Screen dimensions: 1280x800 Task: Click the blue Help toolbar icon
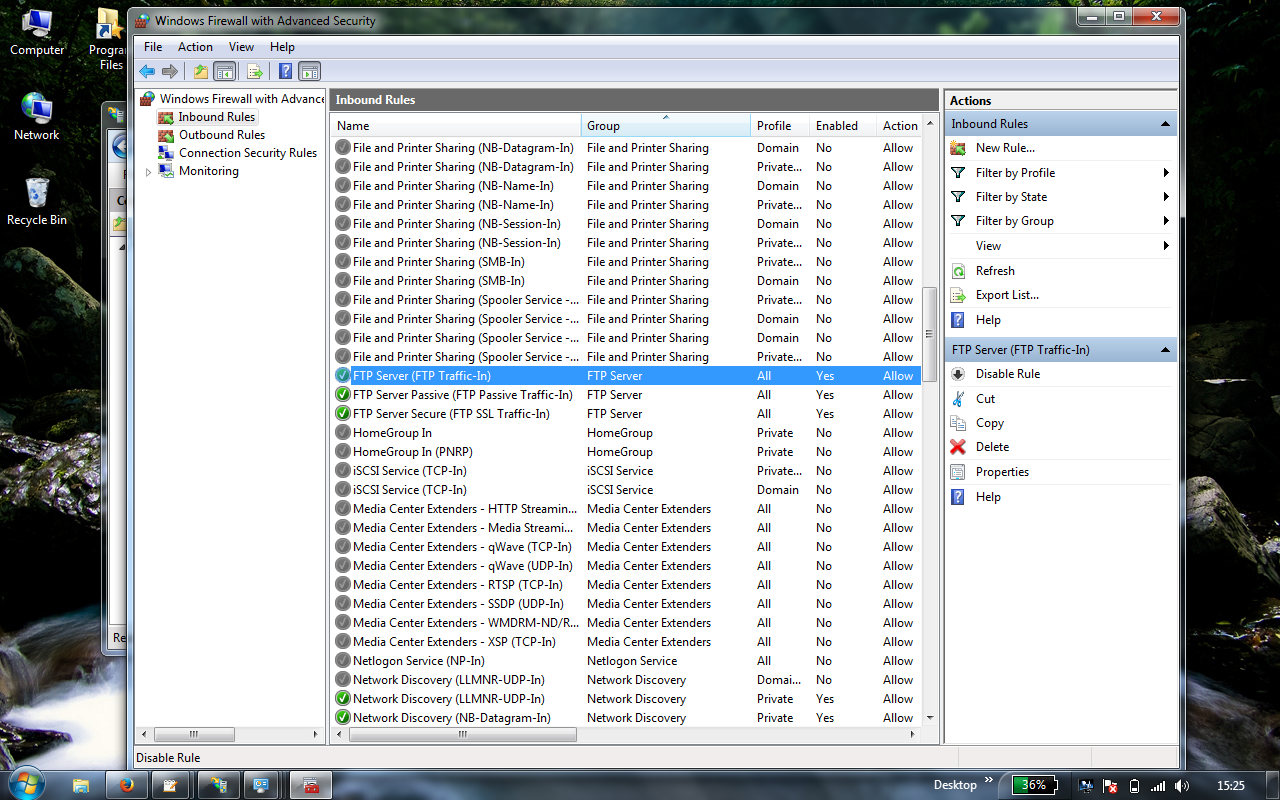[x=285, y=71]
